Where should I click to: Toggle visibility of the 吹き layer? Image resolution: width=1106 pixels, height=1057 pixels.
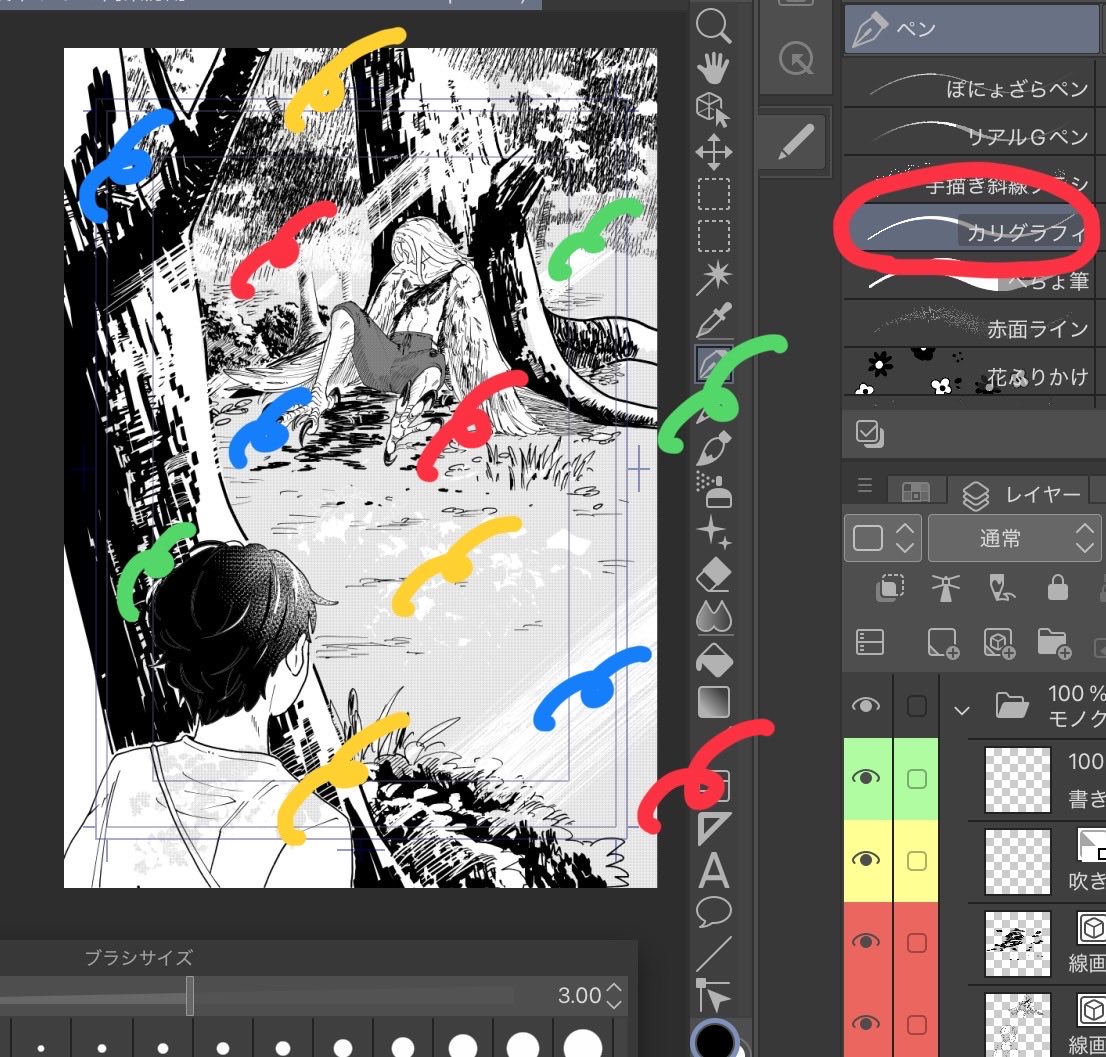coord(866,860)
